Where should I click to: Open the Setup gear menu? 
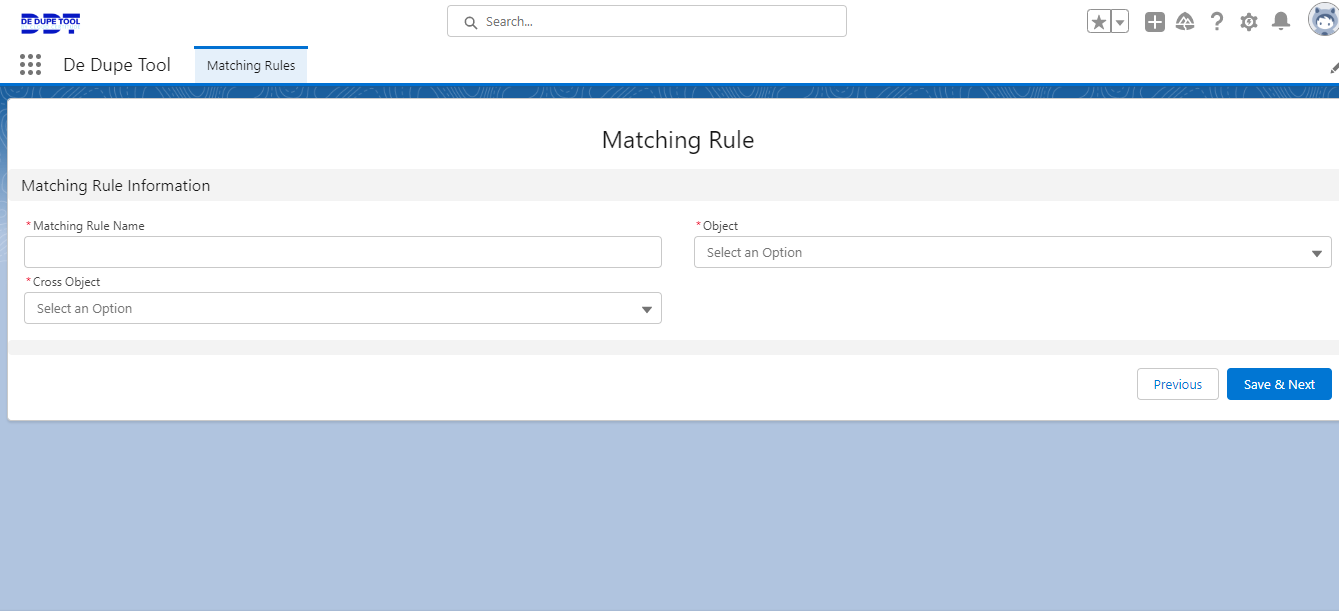pyautogui.click(x=1248, y=22)
